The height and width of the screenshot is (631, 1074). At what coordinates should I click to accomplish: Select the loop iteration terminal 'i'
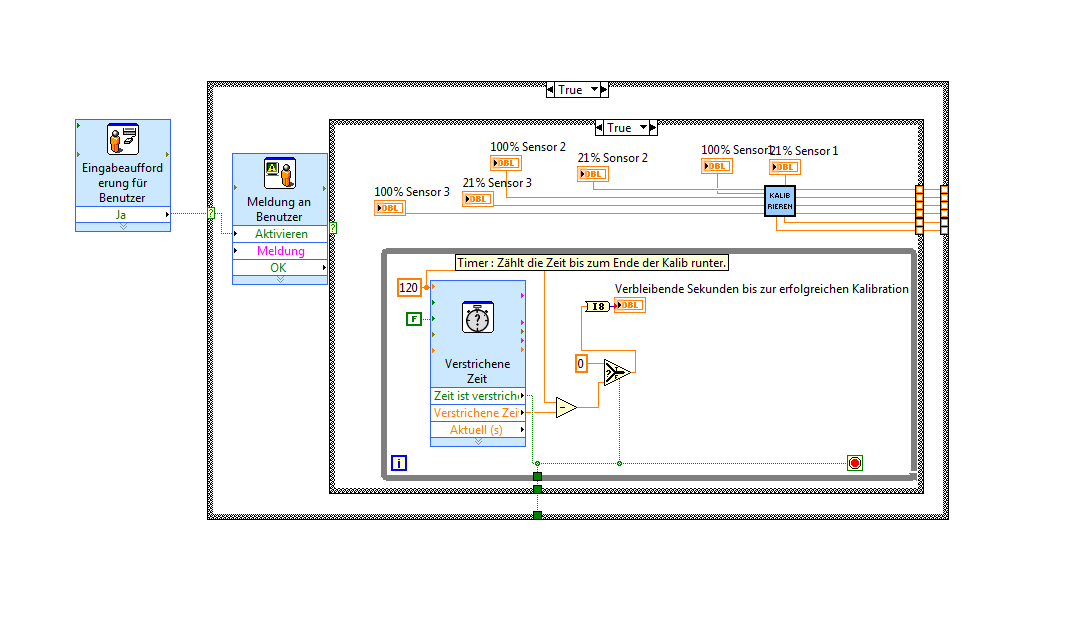tap(399, 463)
